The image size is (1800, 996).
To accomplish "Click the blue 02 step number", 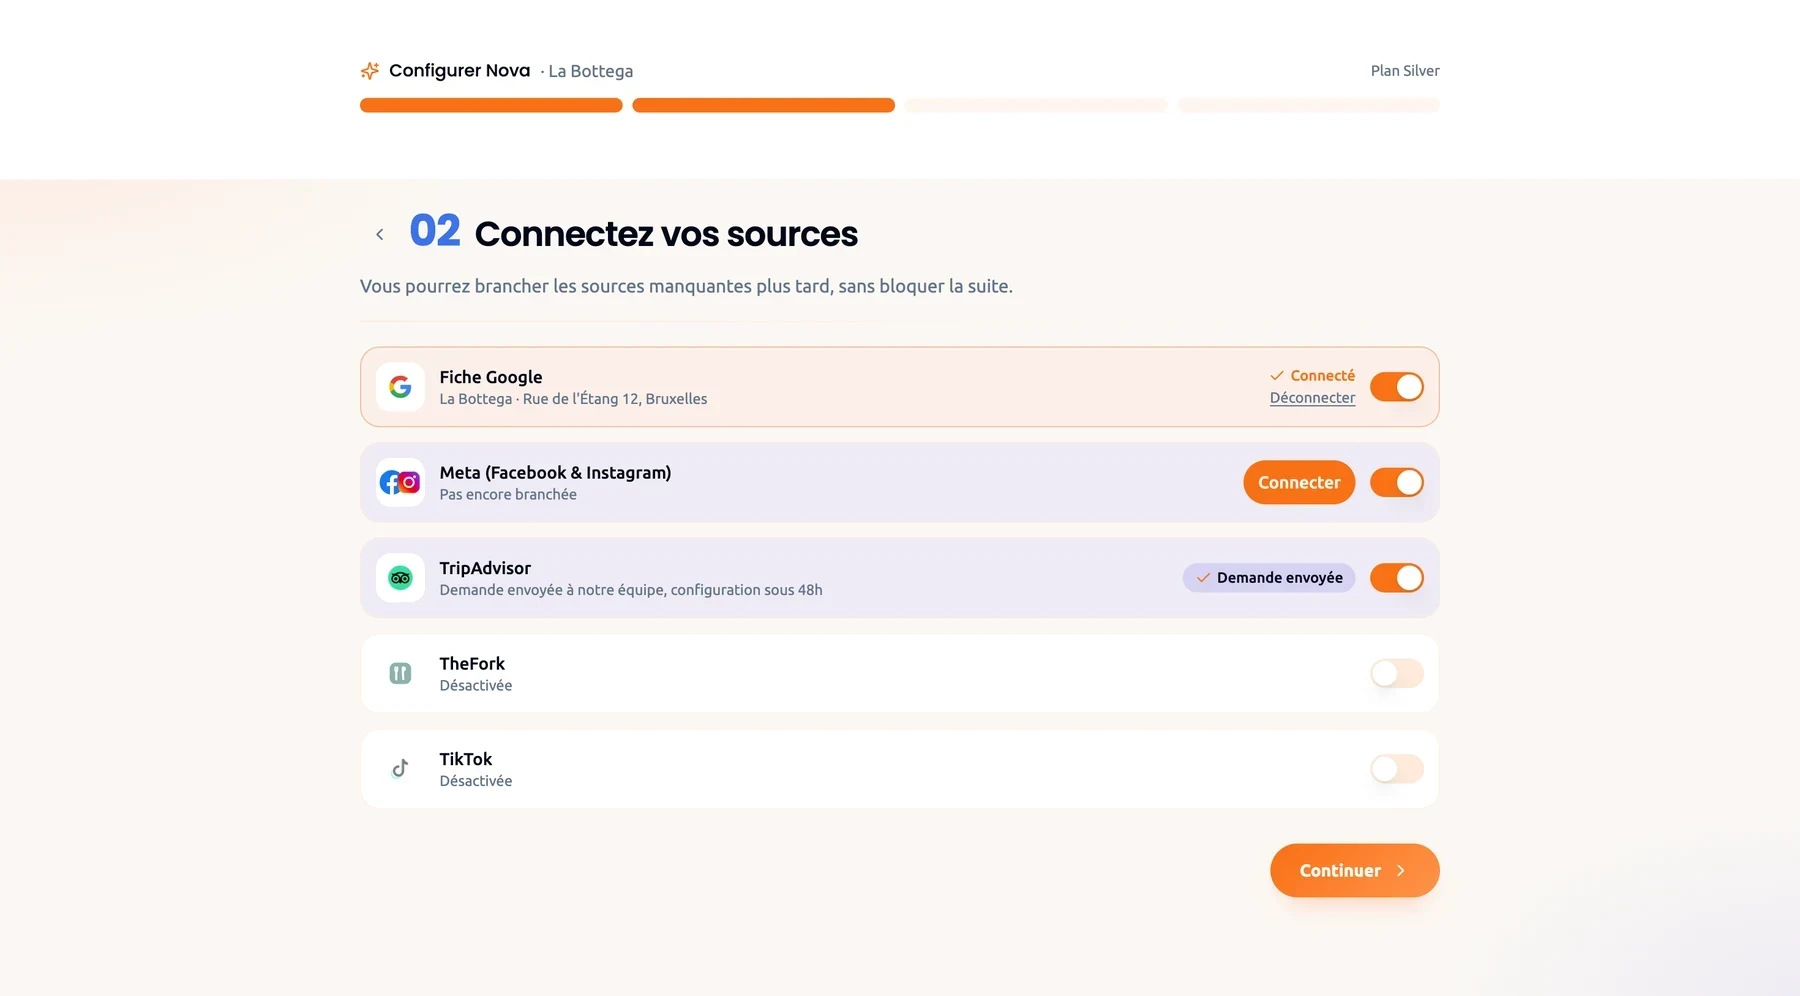I will pos(435,231).
